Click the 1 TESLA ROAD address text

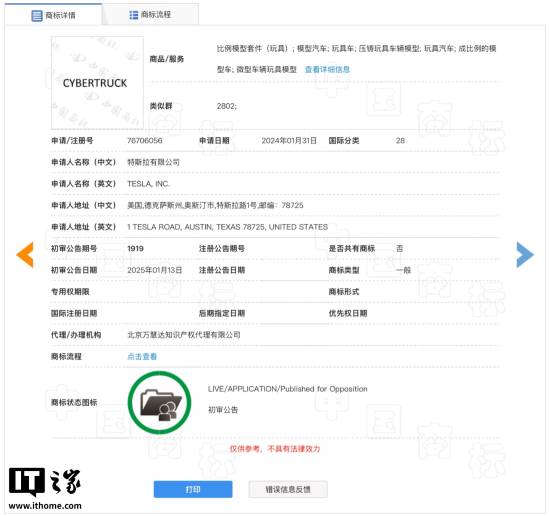(x=227, y=227)
